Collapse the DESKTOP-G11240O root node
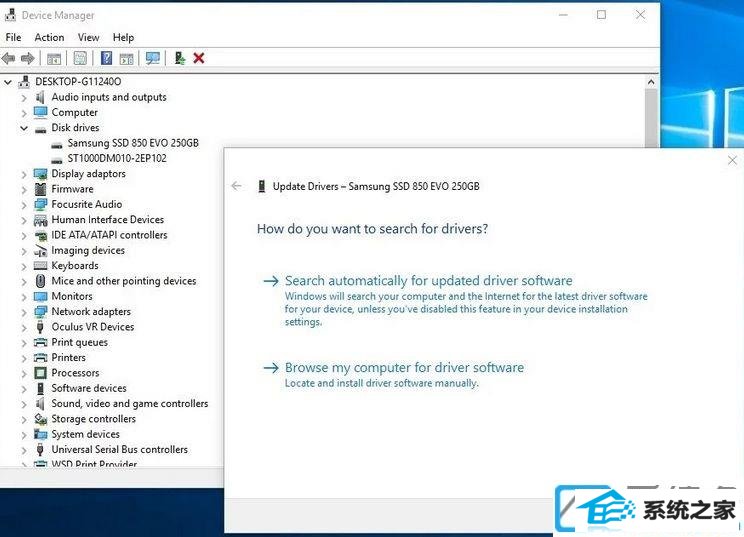The image size is (744, 537). coord(8,82)
